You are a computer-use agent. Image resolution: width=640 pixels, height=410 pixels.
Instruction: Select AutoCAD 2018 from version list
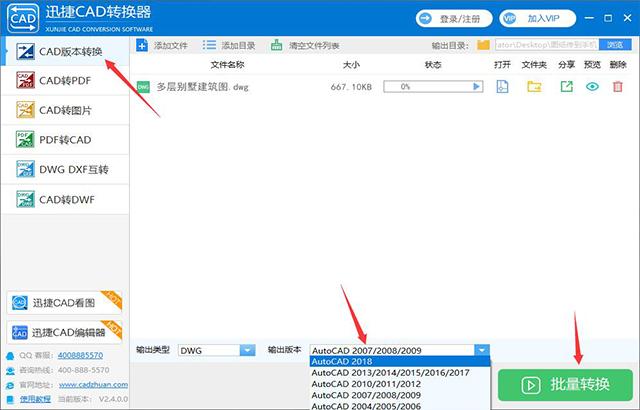tap(400, 361)
